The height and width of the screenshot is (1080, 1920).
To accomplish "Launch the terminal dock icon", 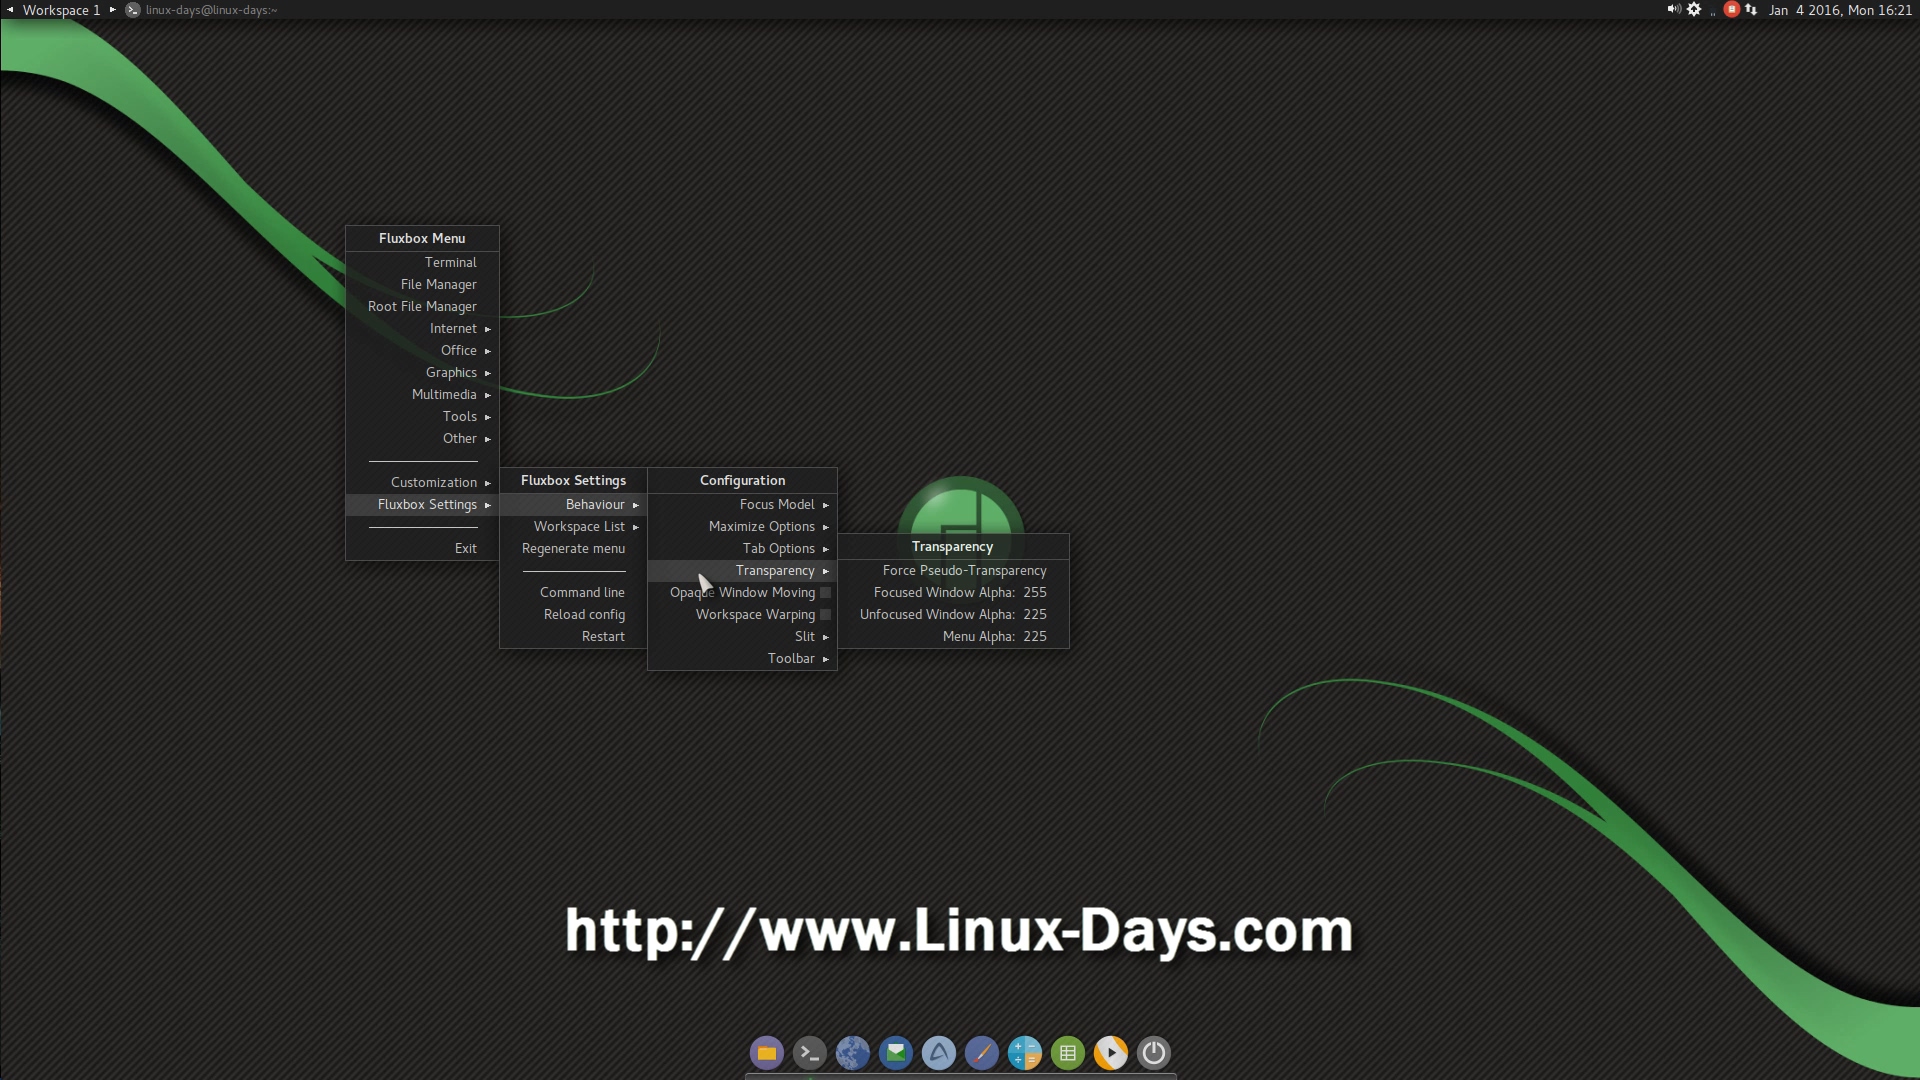I will point(810,1052).
